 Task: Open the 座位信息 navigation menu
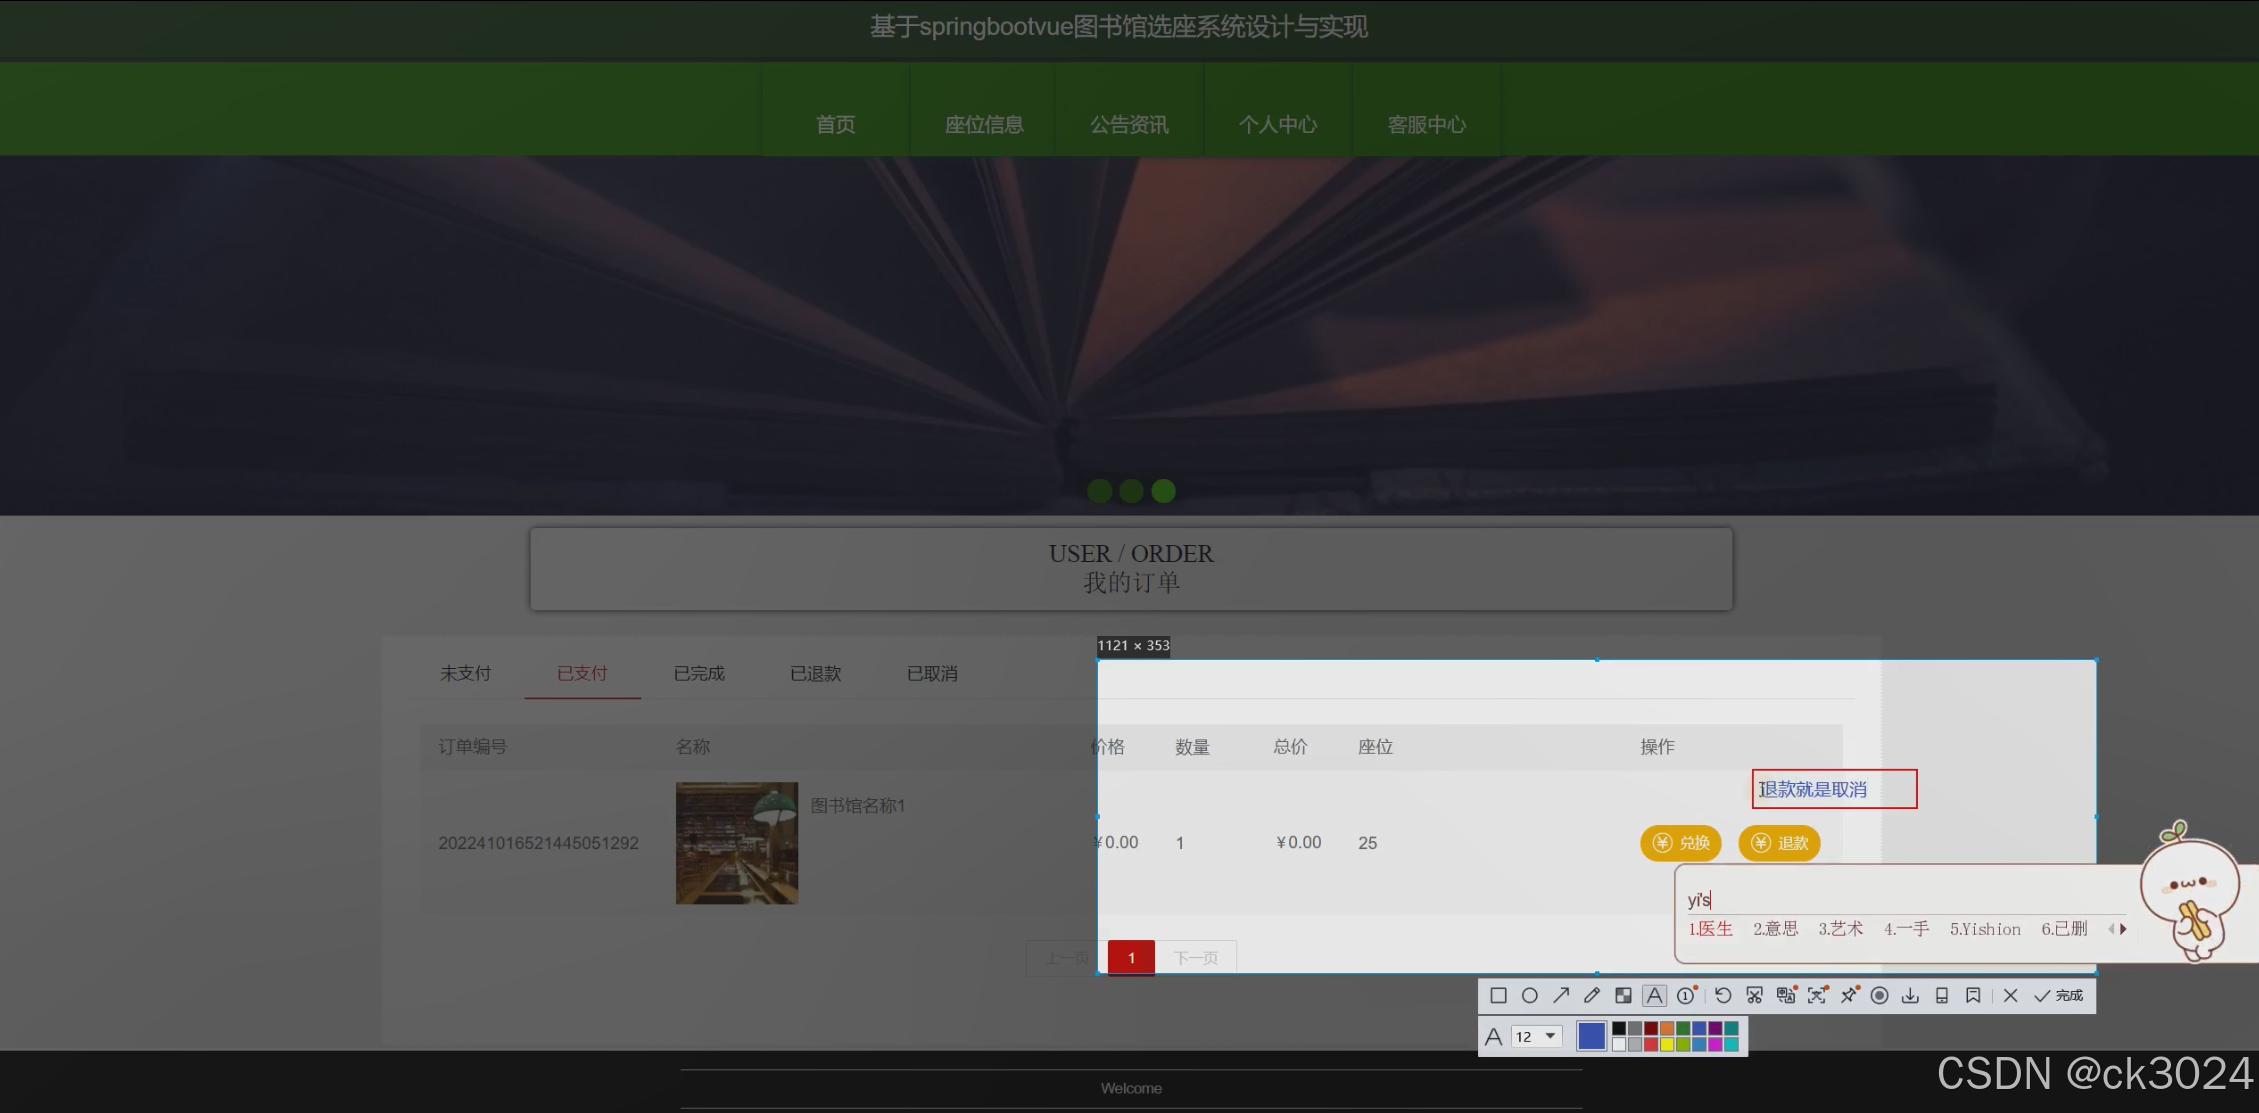[x=983, y=125]
